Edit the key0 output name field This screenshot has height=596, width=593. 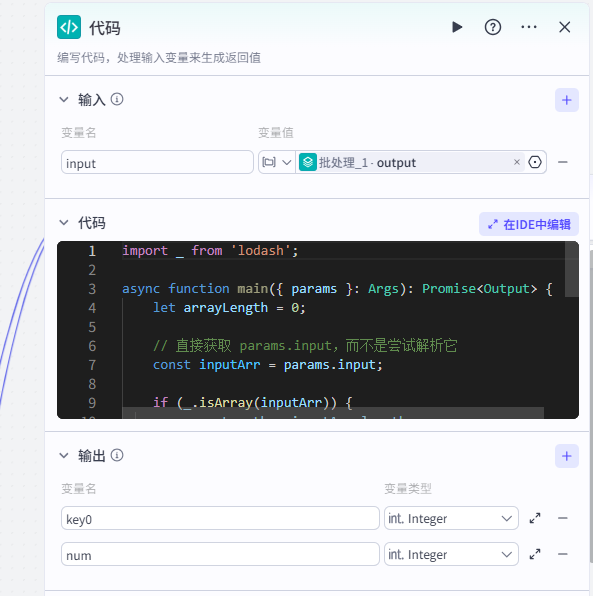click(220, 518)
